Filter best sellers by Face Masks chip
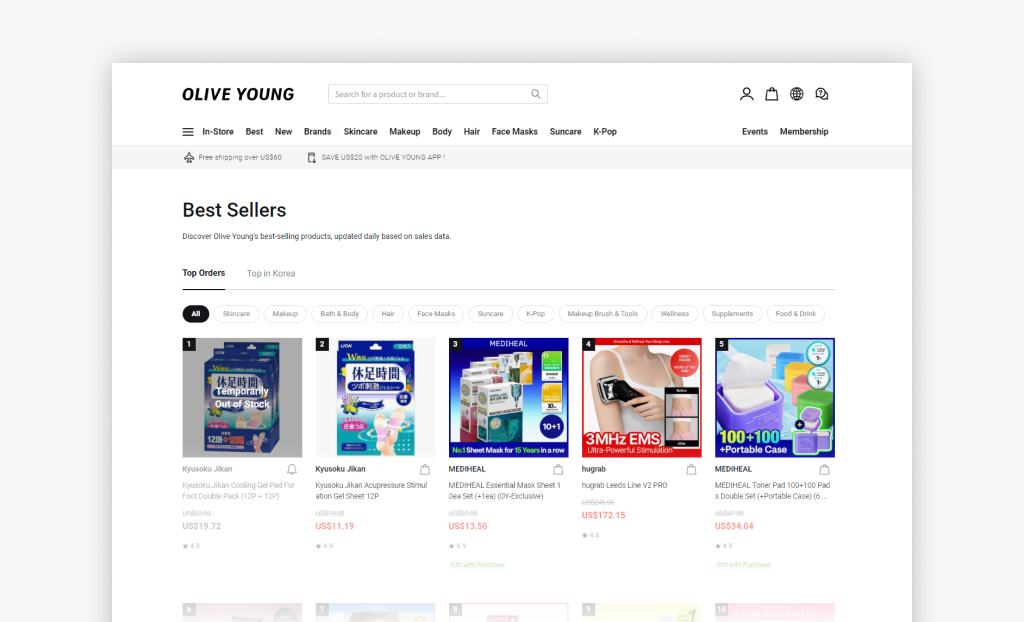The width and height of the screenshot is (1024, 622). coord(436,314)
